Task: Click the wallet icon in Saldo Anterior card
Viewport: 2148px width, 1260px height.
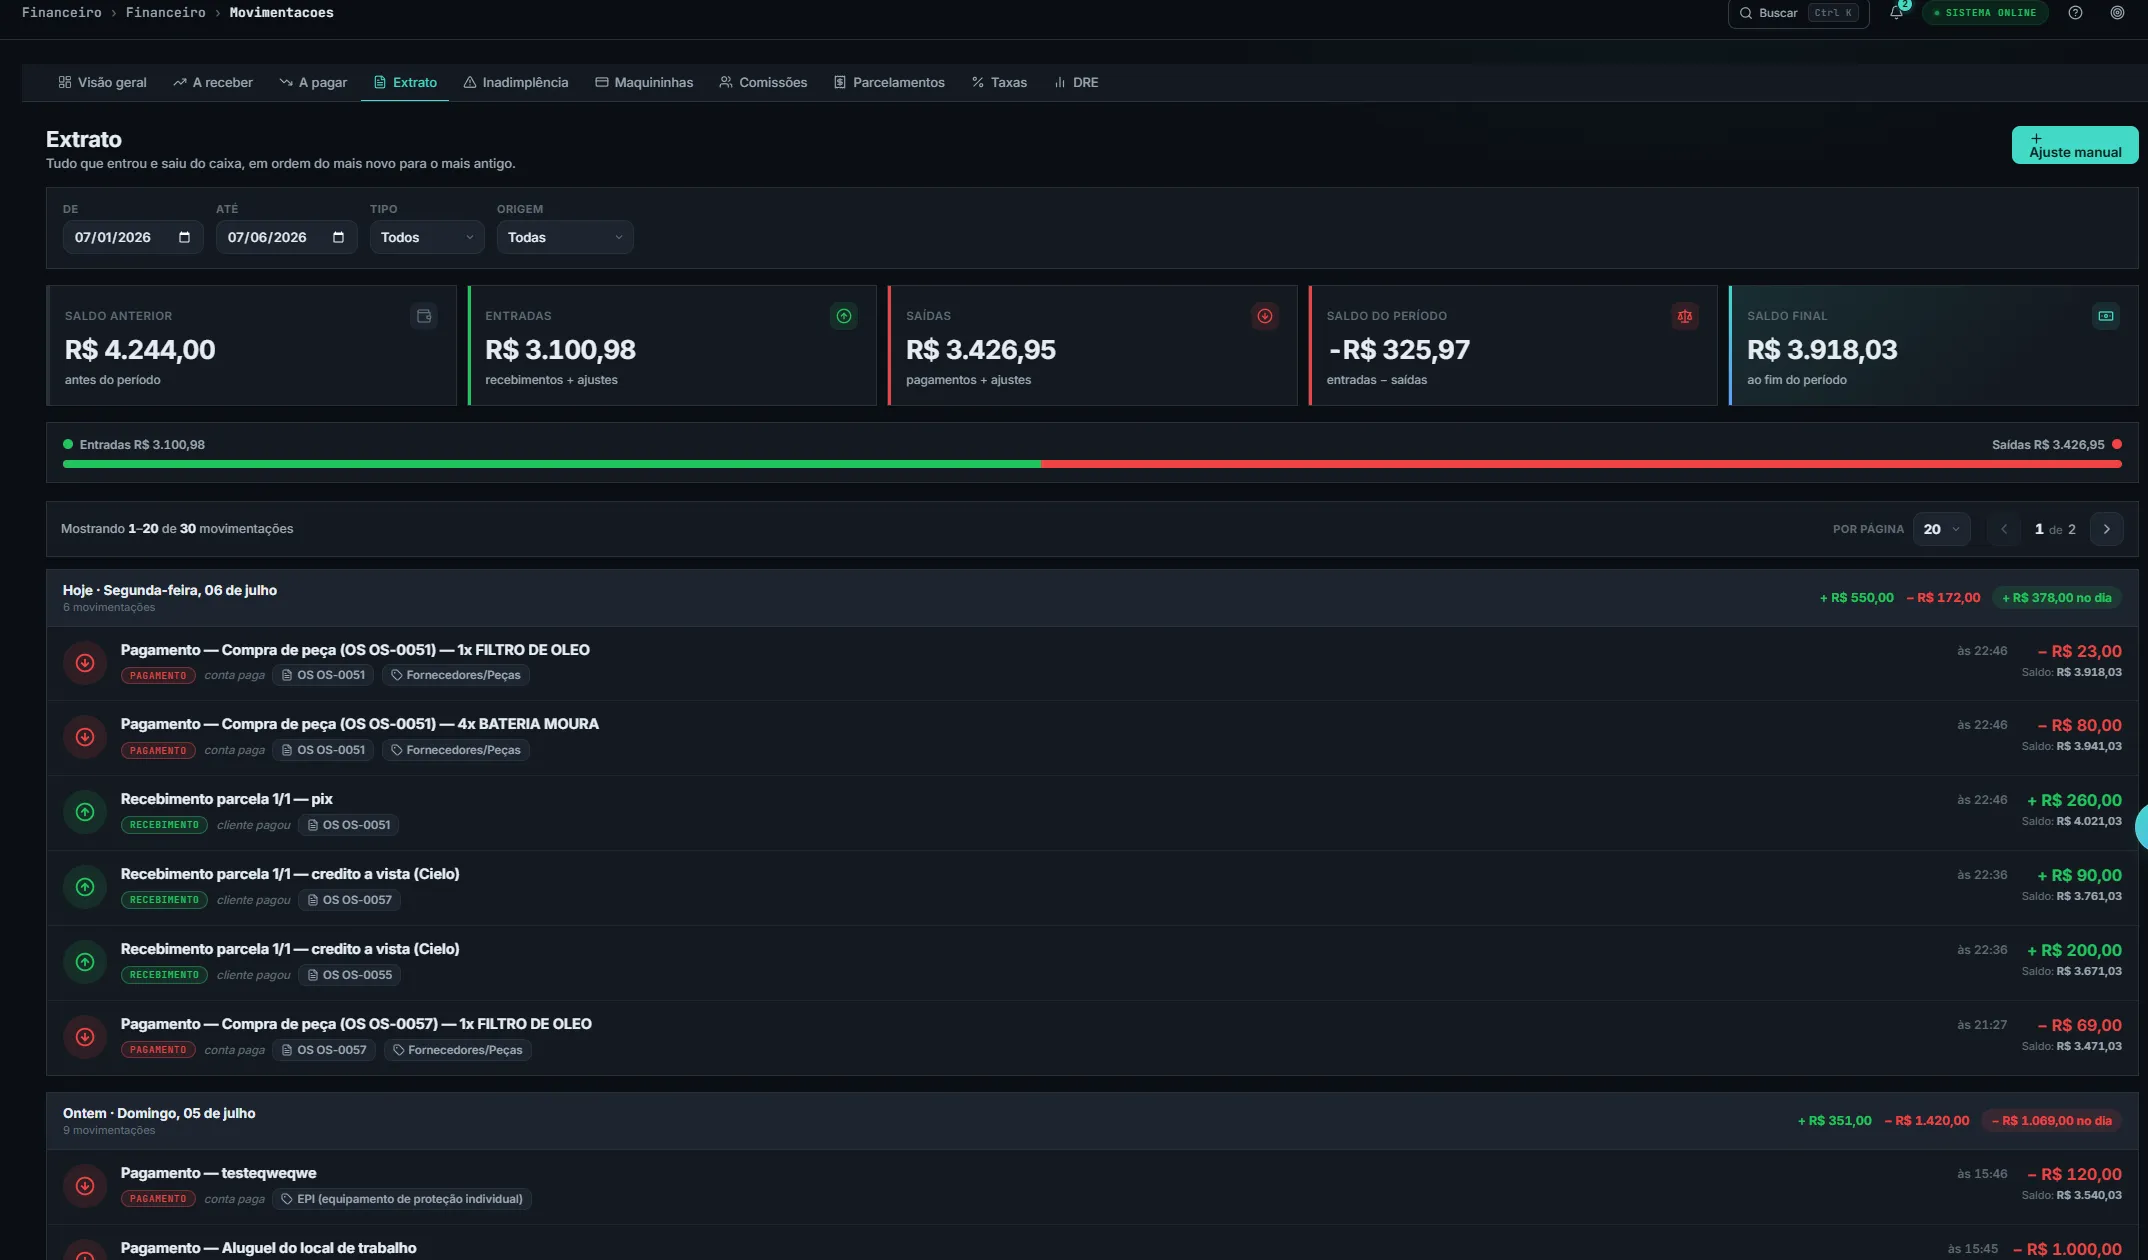Action: click(424, 316)
